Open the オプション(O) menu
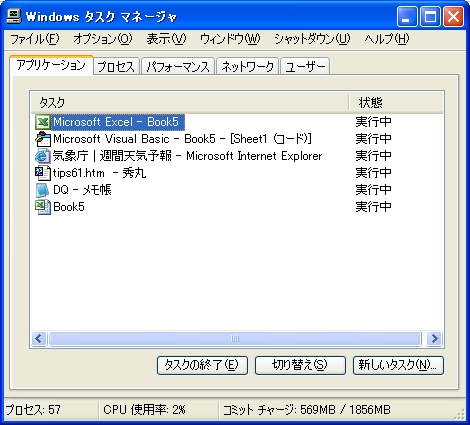Image resolution: width=470 pixels, height=425 pixels. [103, 39]
